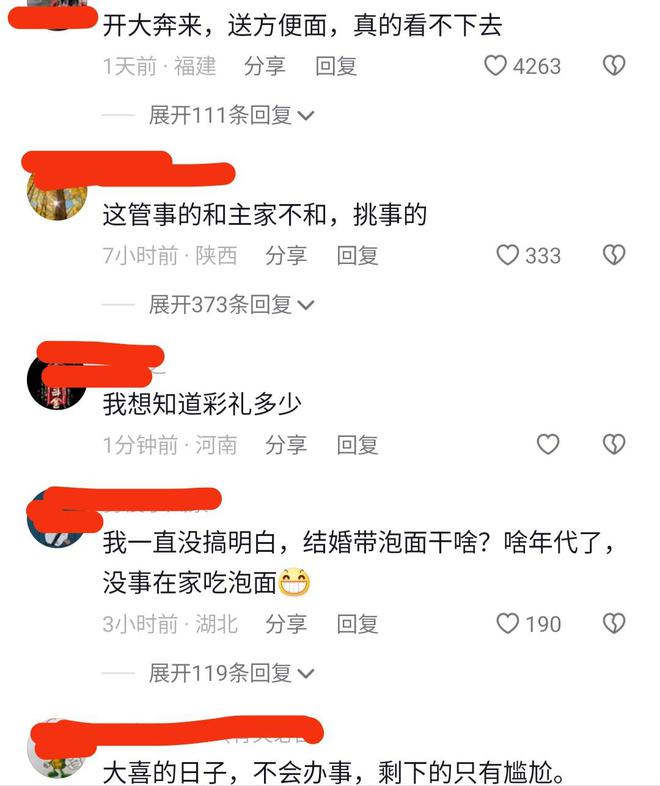Expand 展开111条回复
Image resolution: width=660 pixels, height=786 pixels.
(232, 116)
